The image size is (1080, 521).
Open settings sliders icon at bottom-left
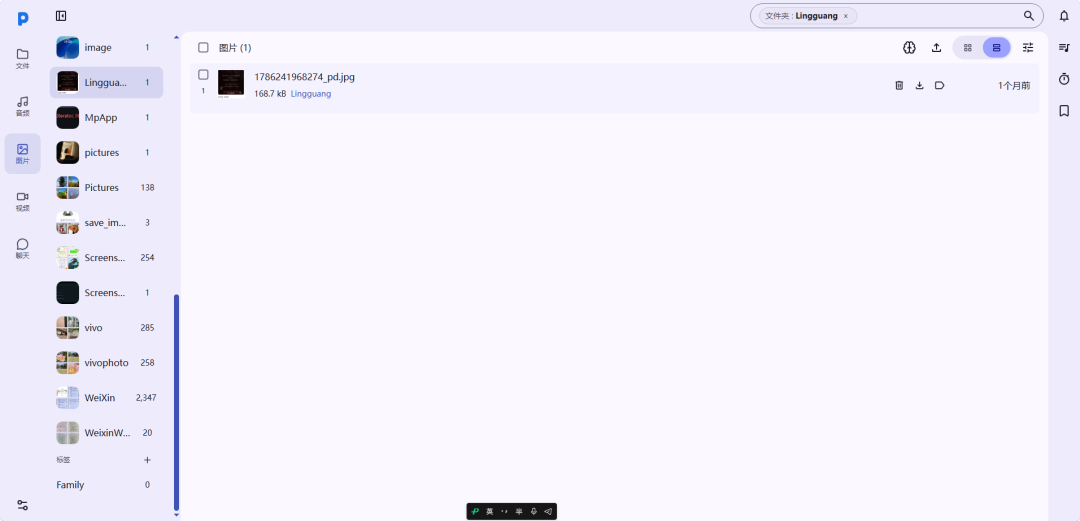coord(23,505)
